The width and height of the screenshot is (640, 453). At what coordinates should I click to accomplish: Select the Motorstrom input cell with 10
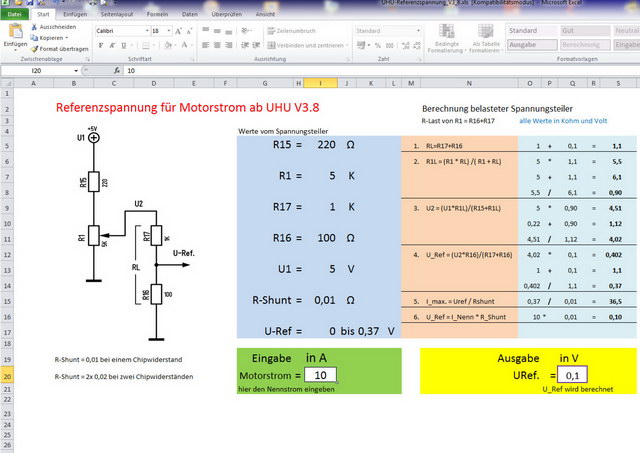(319, 375)
